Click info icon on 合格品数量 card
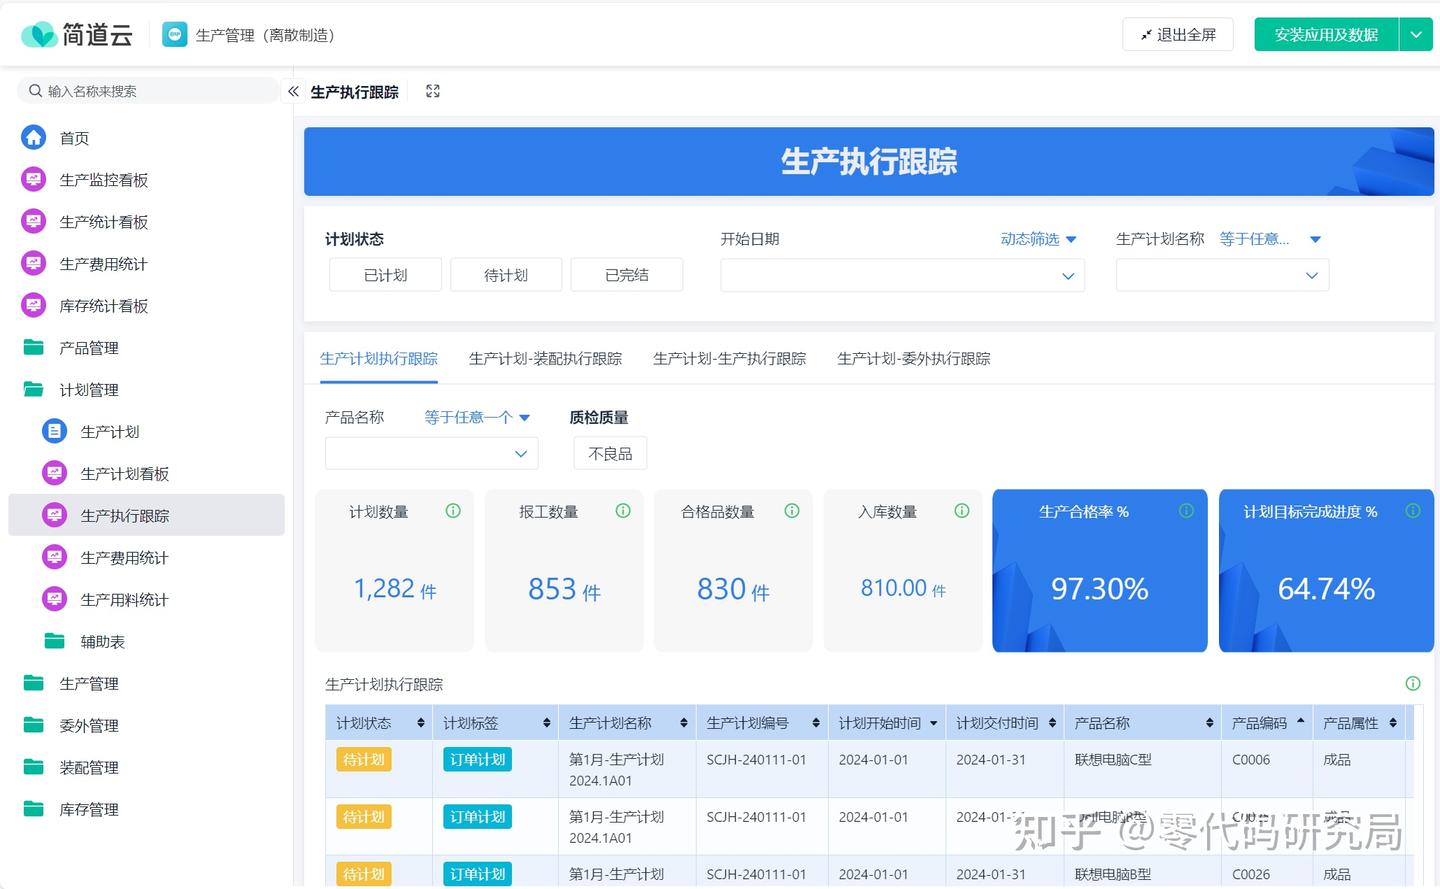 point(792,511)
